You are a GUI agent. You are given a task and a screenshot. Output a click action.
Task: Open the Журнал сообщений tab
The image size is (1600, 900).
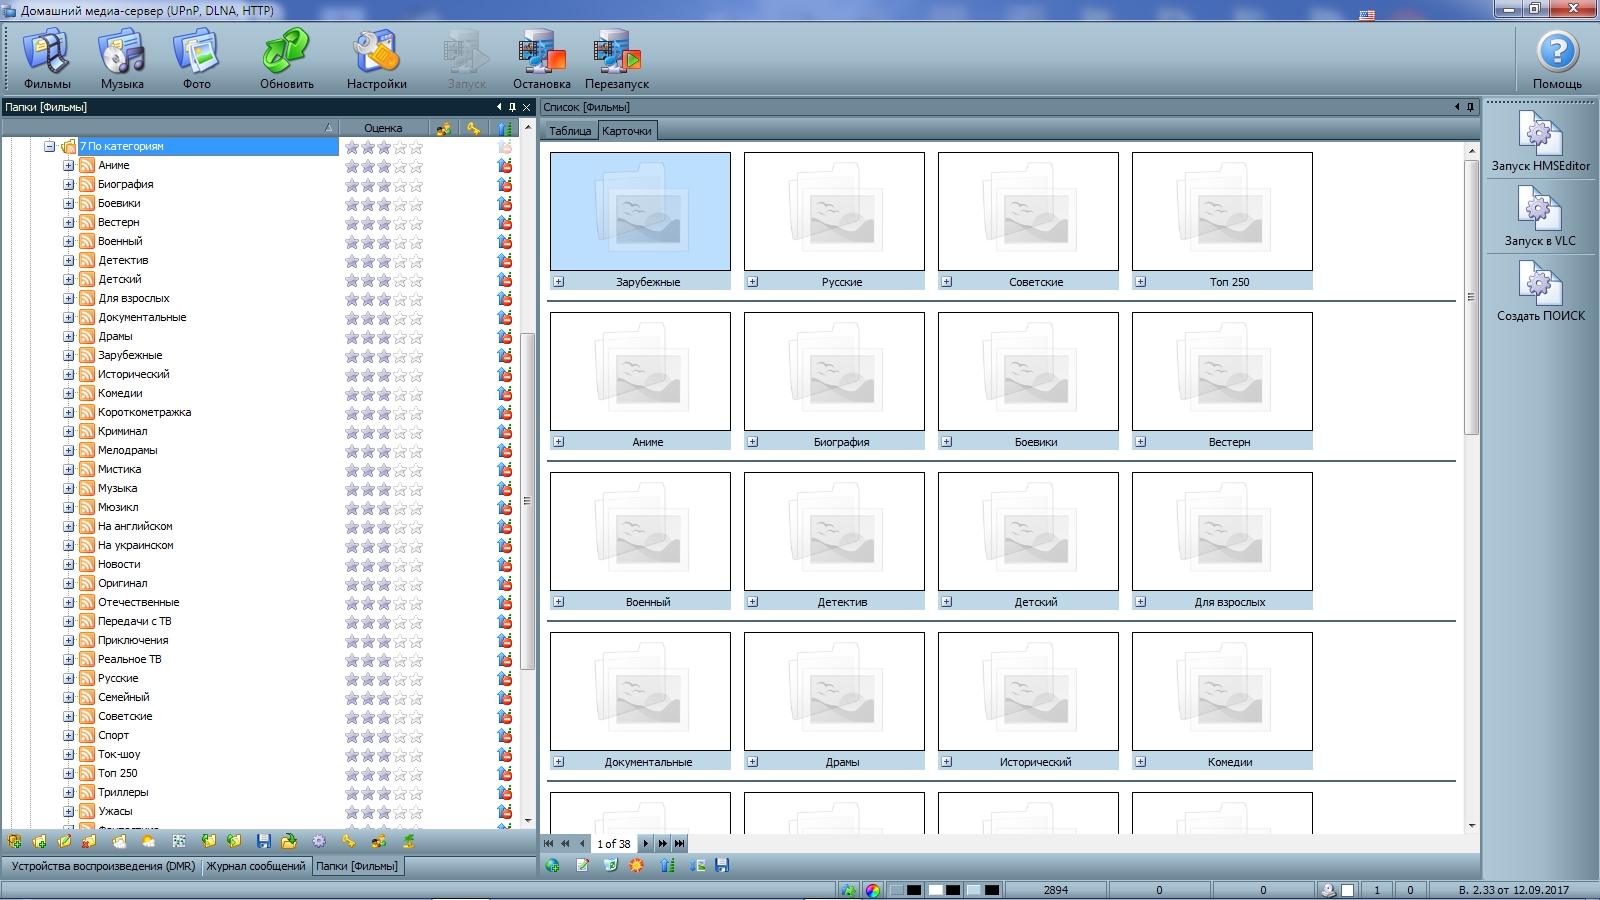tap(256, 866)
